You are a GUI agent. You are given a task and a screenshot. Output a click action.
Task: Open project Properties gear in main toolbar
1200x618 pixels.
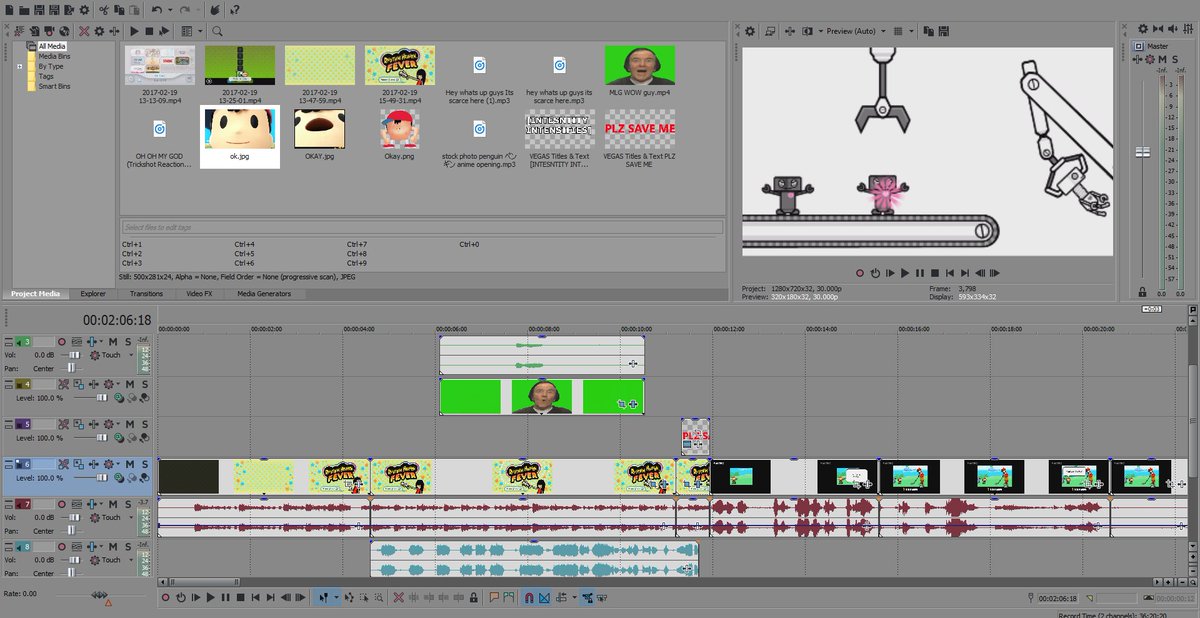pos(84,10)
